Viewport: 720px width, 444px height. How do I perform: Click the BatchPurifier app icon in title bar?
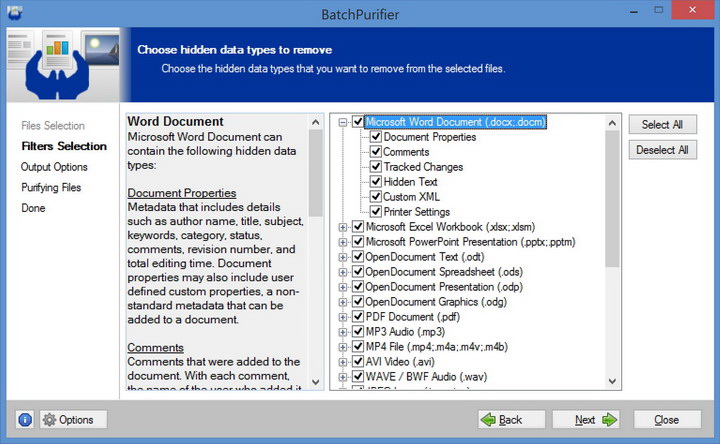[x=15, y=13]
